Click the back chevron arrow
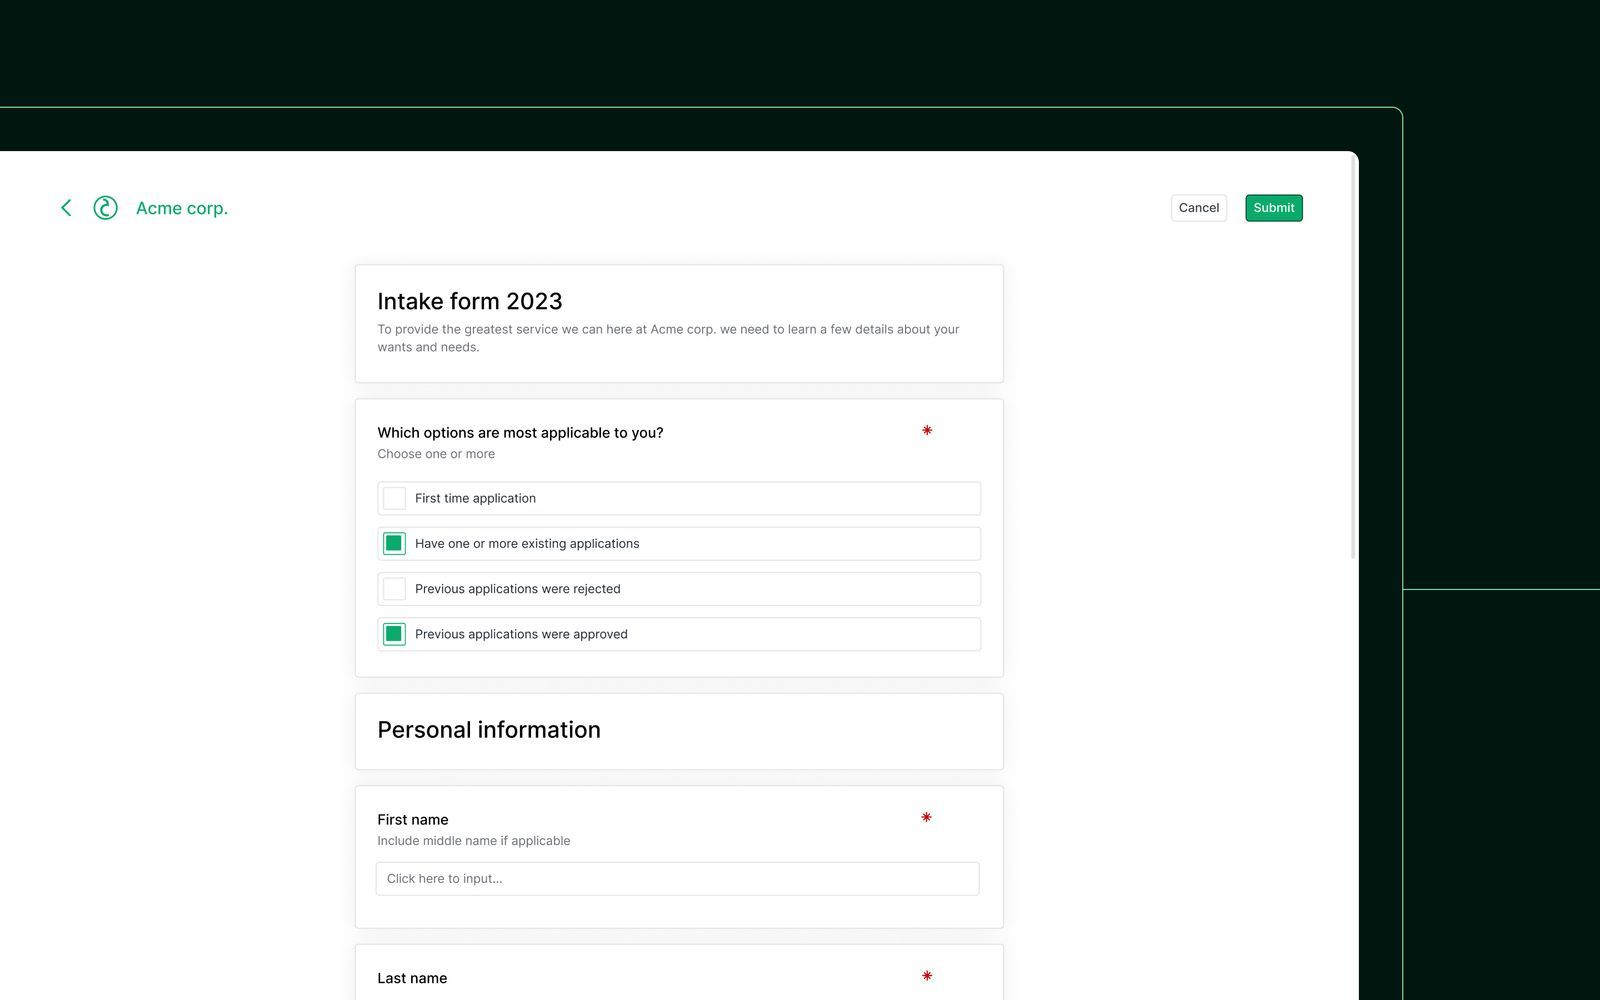The width and height of the screenshot is (1600, 1000). (66, 208)
